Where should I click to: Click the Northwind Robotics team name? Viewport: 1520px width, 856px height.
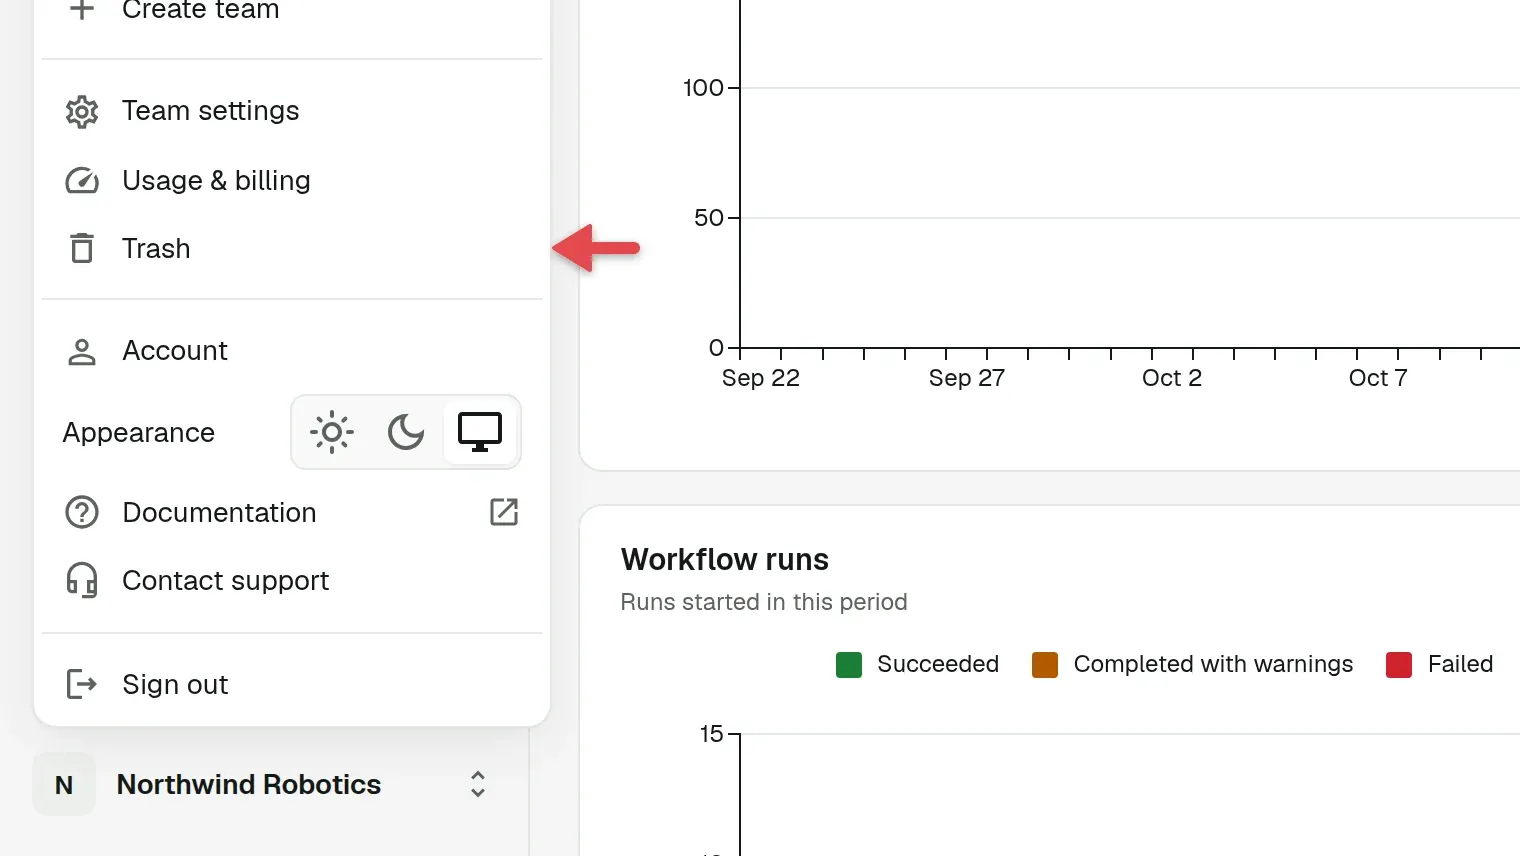tap(249, 785)
